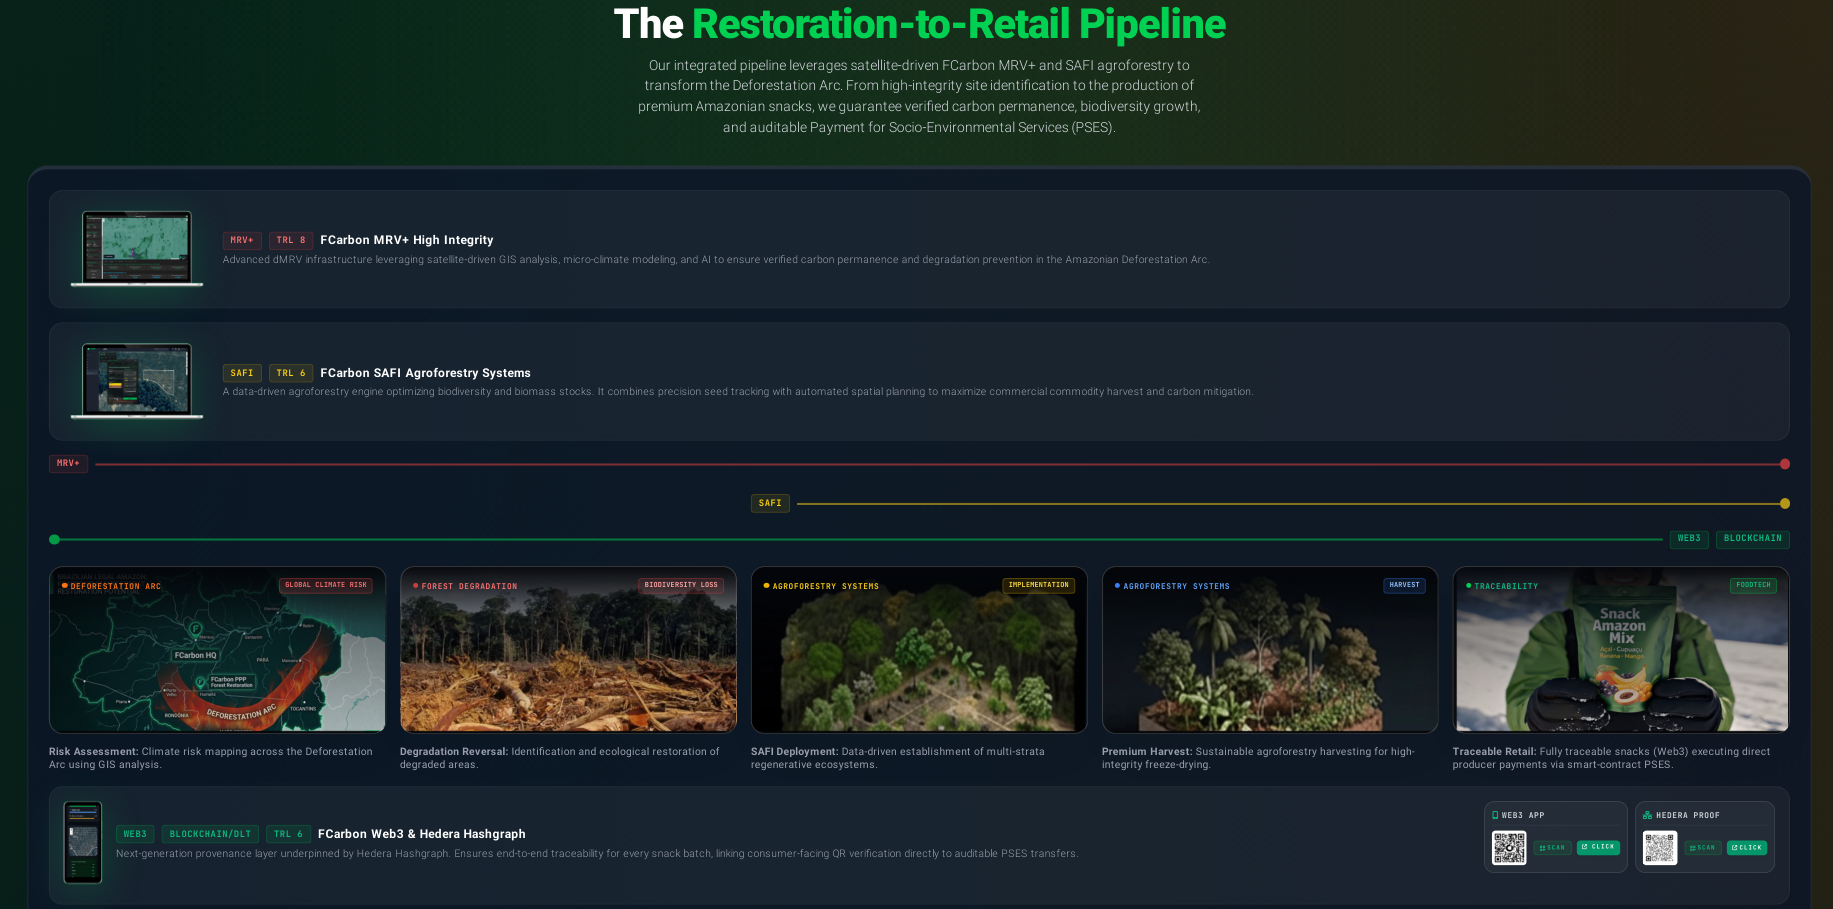The image size is (1833, 909).
Task: Click the BLOCKCHAIN/DLT badge
Action: click(x=210, y=834)
